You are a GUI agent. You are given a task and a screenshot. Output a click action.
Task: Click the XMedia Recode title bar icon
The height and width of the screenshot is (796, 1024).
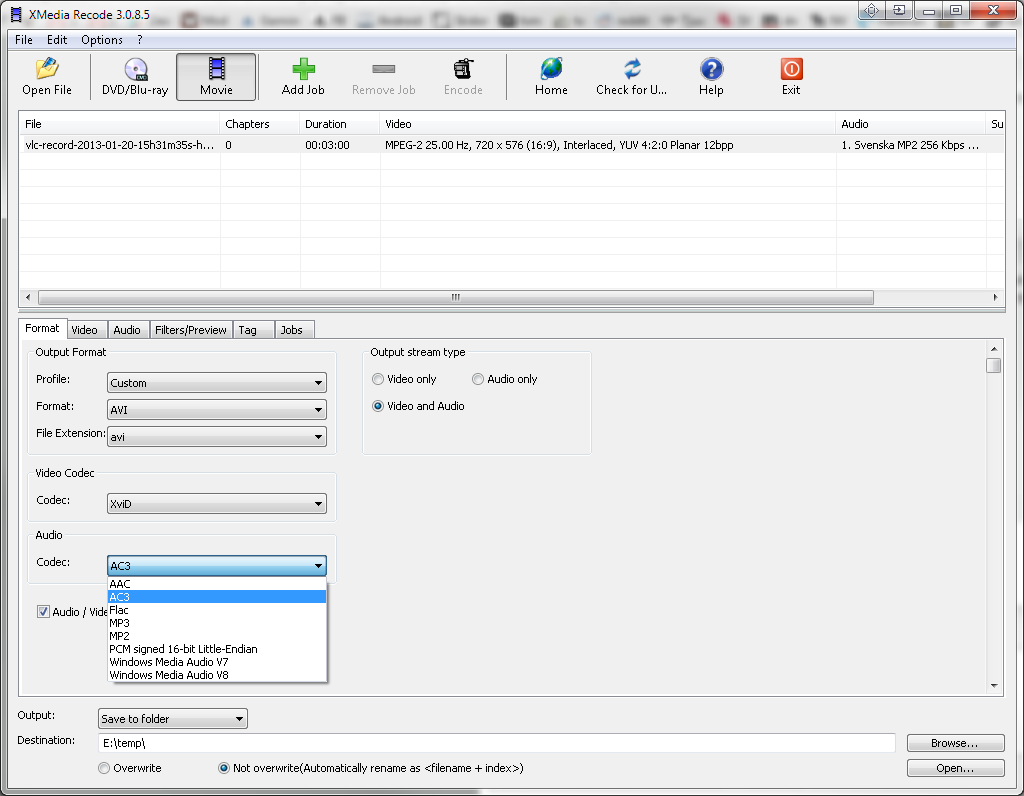pos(16,14)
